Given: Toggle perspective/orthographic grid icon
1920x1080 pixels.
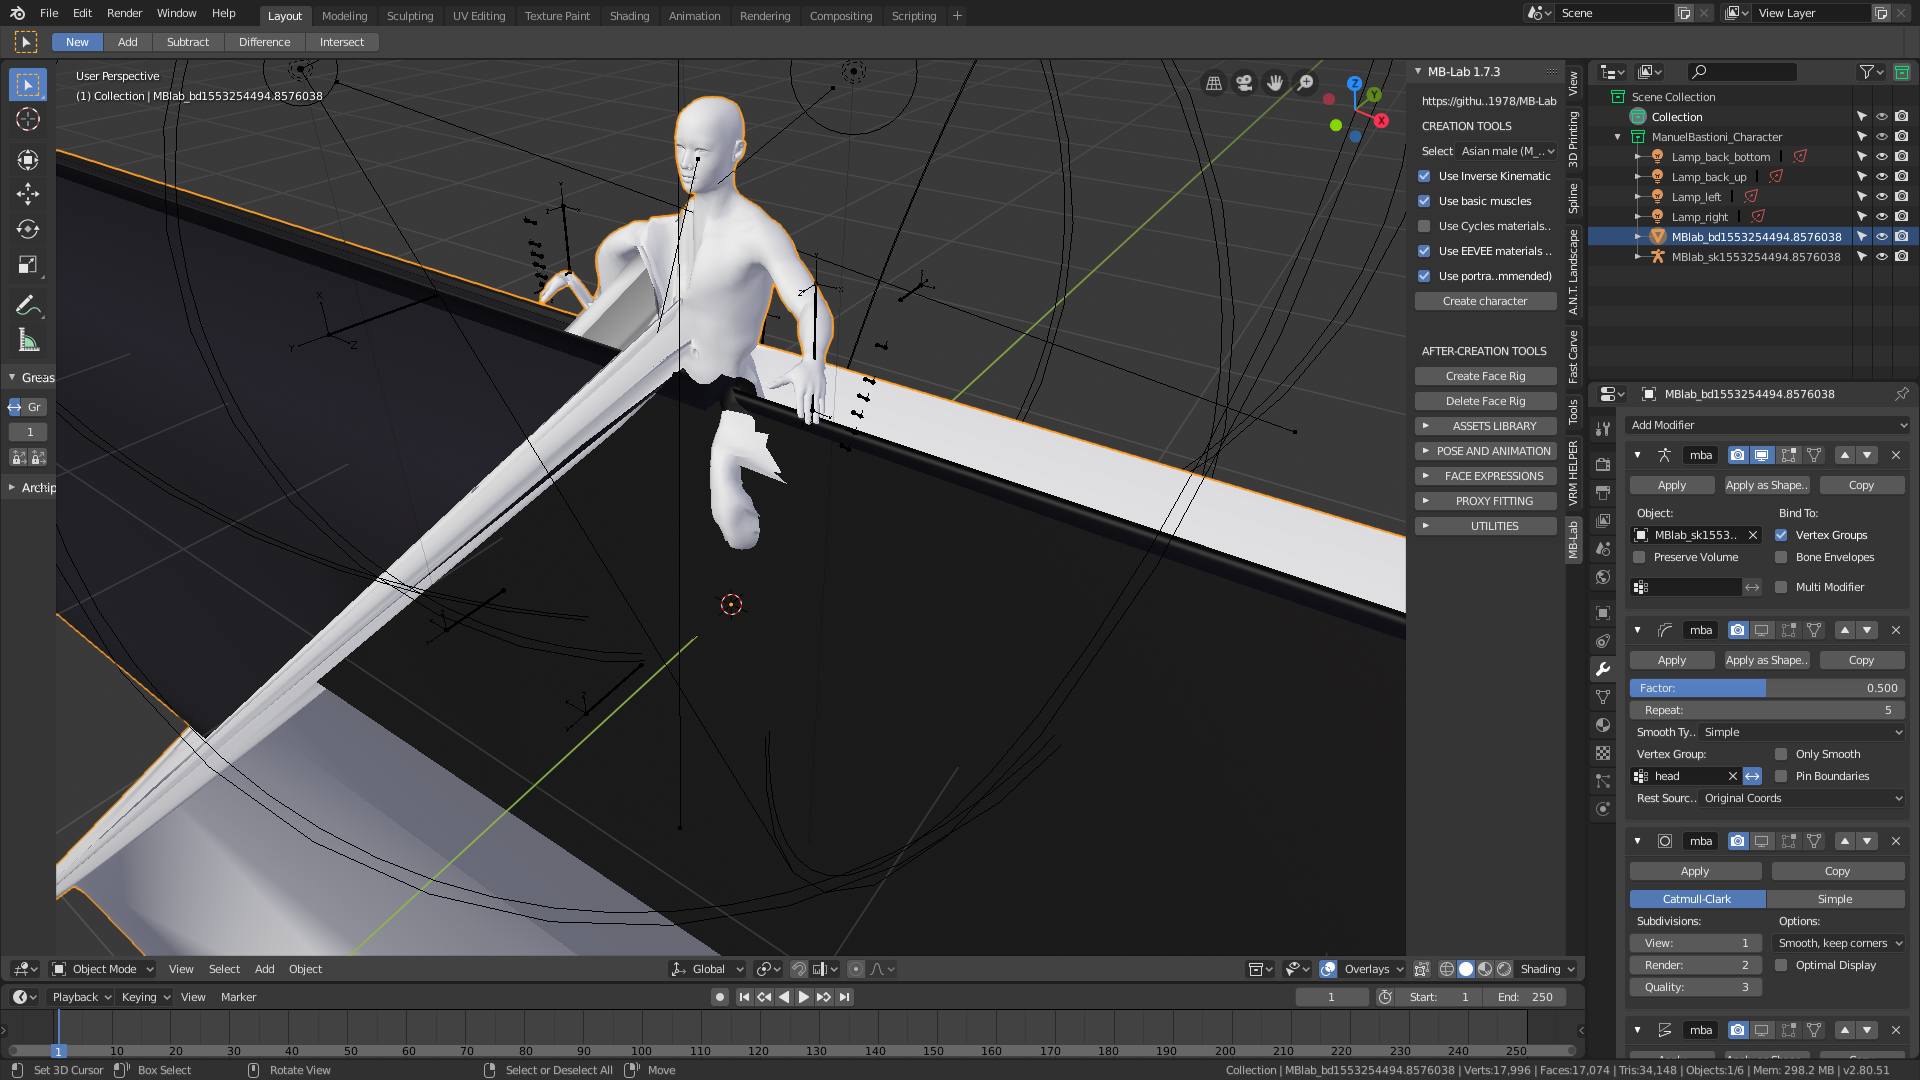Looking at the screenshot, I should pyautogui.click(x=1214, y=83).
